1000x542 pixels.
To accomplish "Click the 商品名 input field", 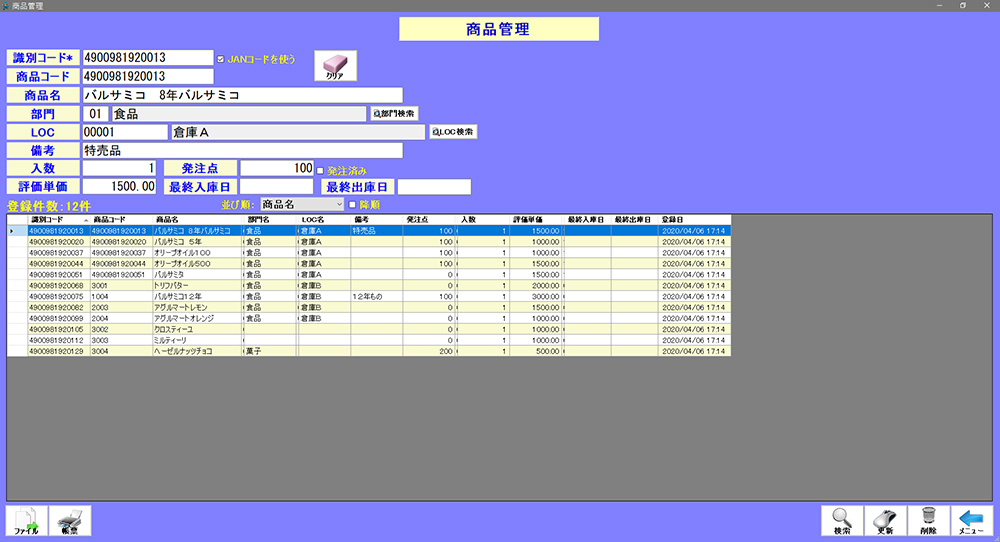I will (x=242, y=95).
